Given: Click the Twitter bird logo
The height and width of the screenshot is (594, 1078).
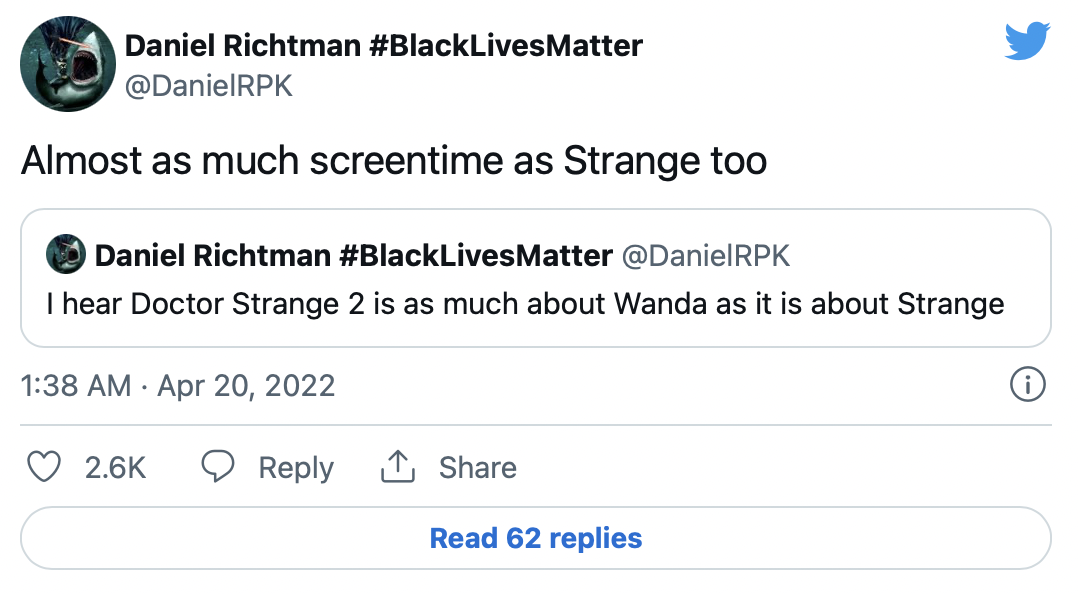Looking at the screenshot, I should [x=1028, y=41].
